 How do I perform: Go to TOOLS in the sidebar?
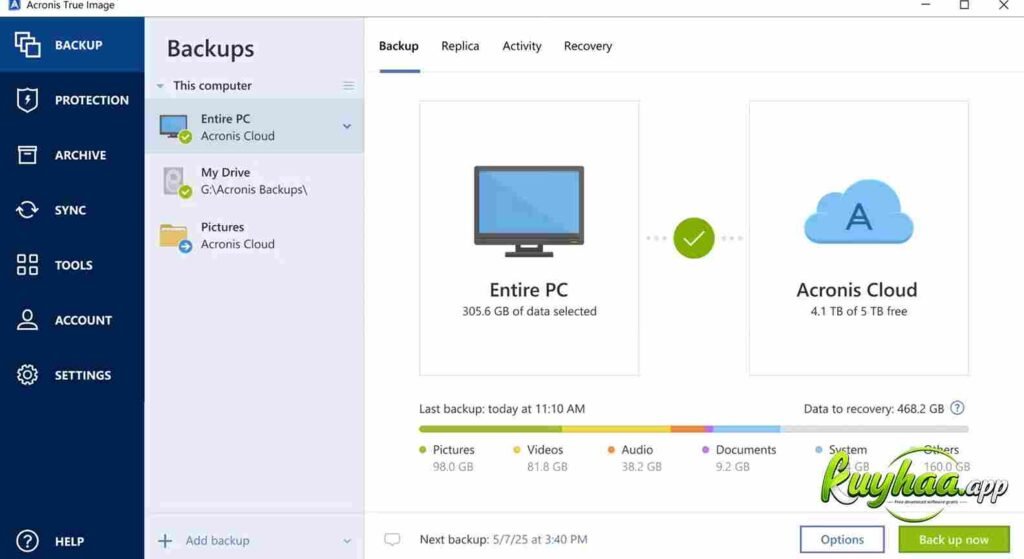point(72,264)
